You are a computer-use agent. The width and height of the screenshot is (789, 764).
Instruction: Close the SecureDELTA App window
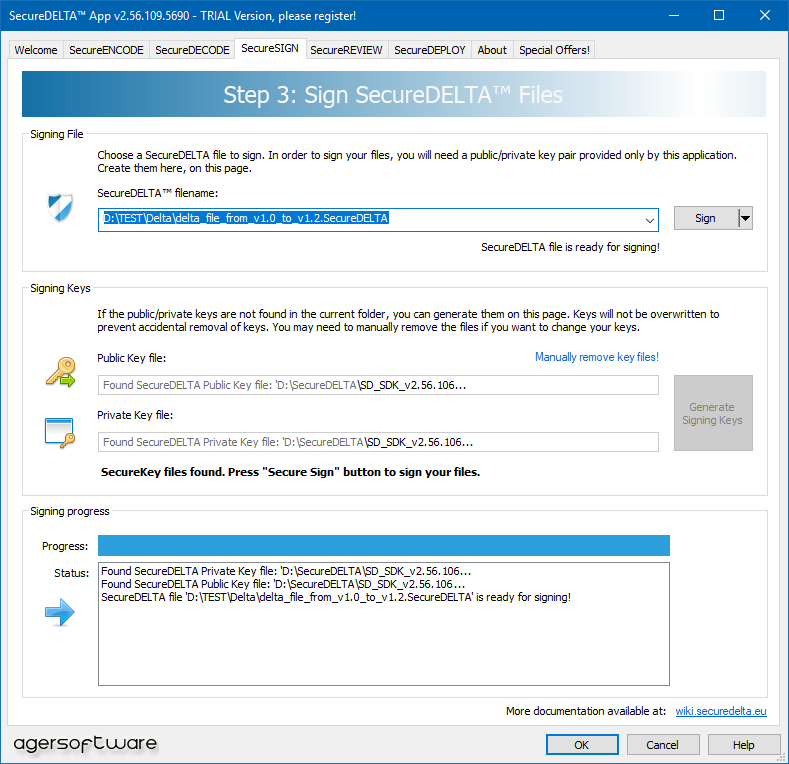(765, 16)
